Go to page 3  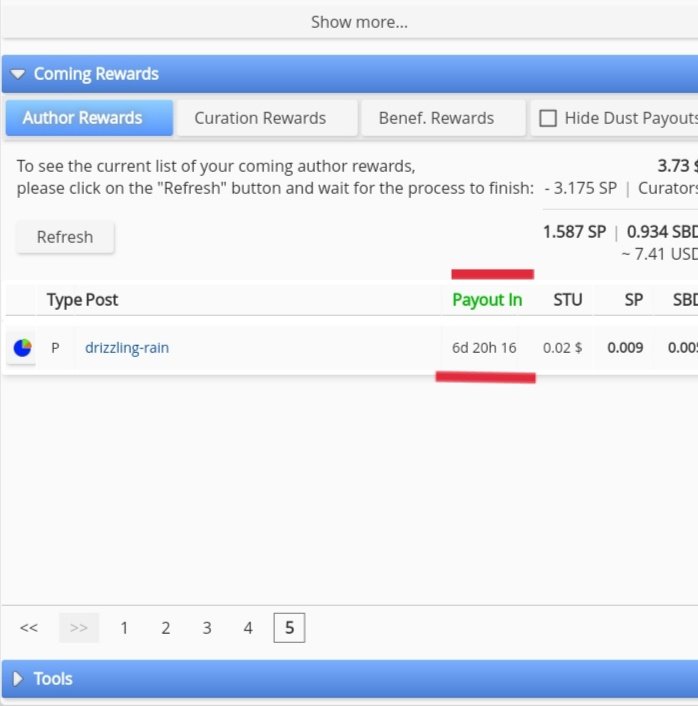coord(207,628)
